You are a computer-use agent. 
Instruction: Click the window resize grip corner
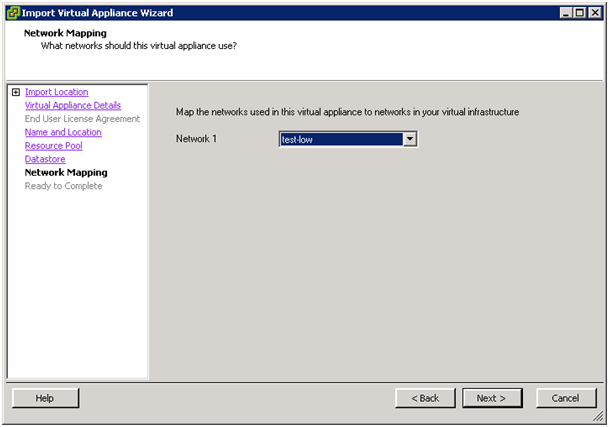(x=598, y=417)
